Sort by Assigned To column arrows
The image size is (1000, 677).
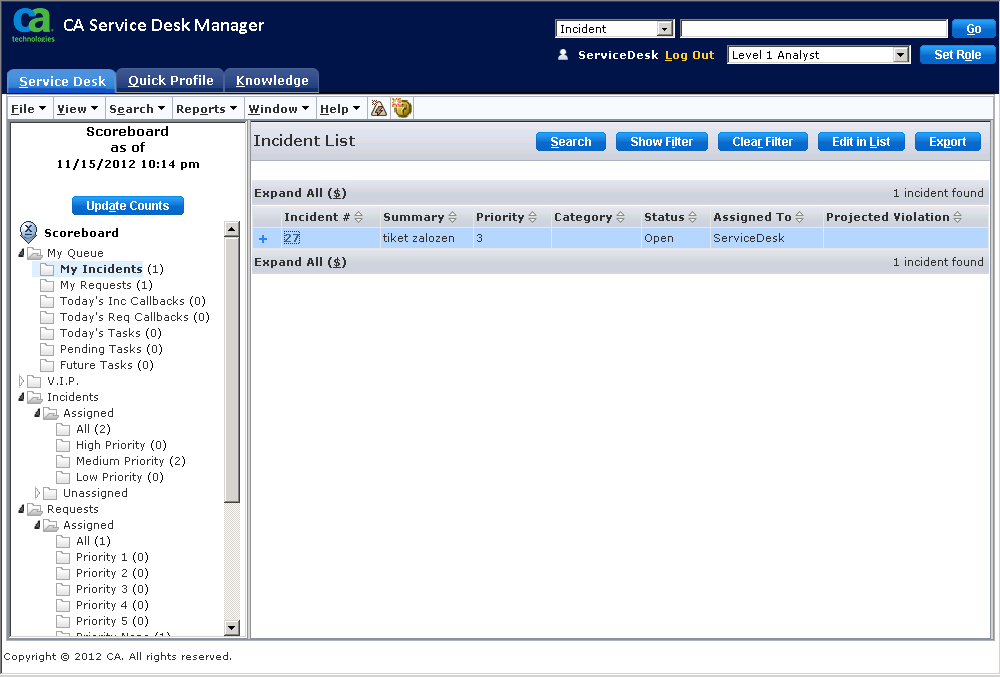tap(800, 217)
